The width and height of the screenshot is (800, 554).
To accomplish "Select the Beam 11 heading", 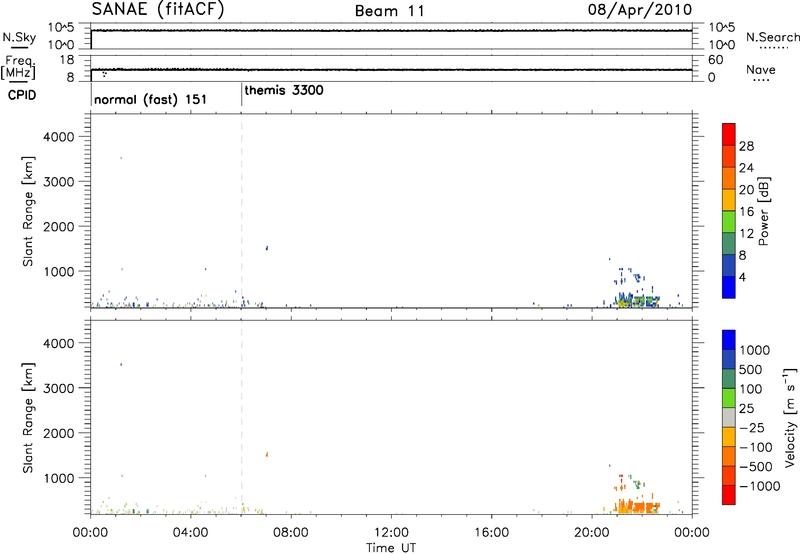I will (x=390, y=11).
